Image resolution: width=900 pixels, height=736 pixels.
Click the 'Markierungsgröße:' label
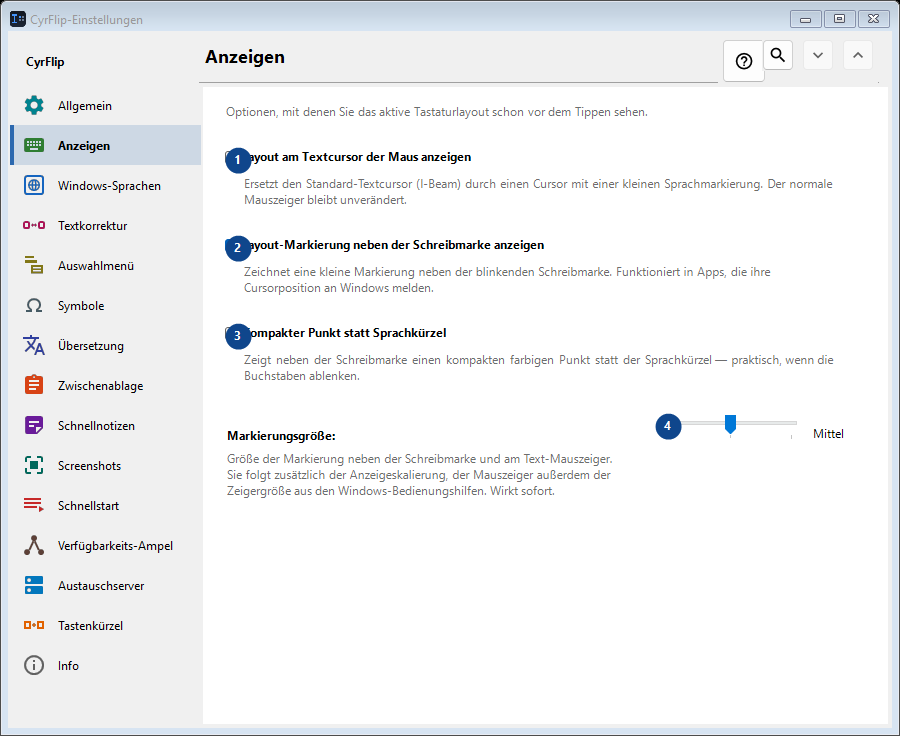tap(281, 436)
